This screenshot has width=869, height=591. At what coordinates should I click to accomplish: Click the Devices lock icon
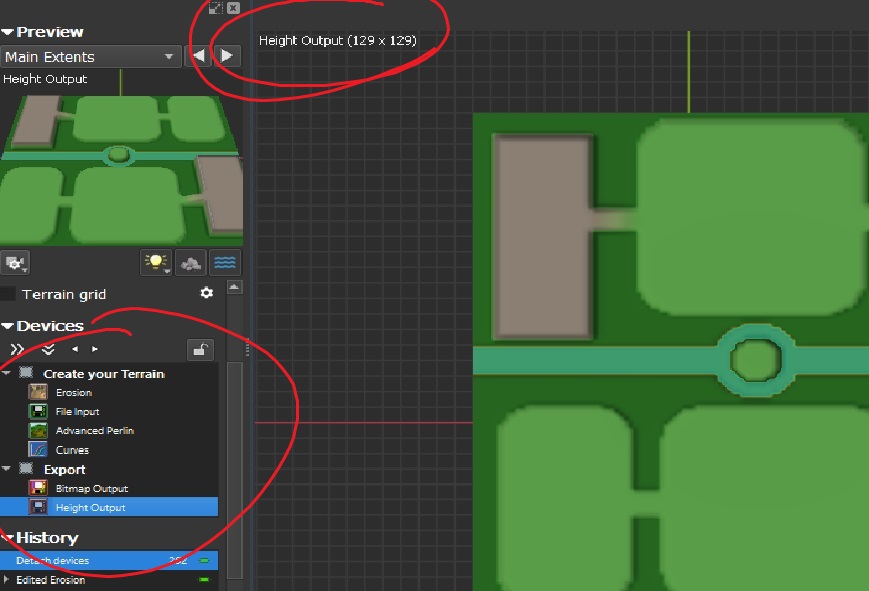click(x=200, y=350)
